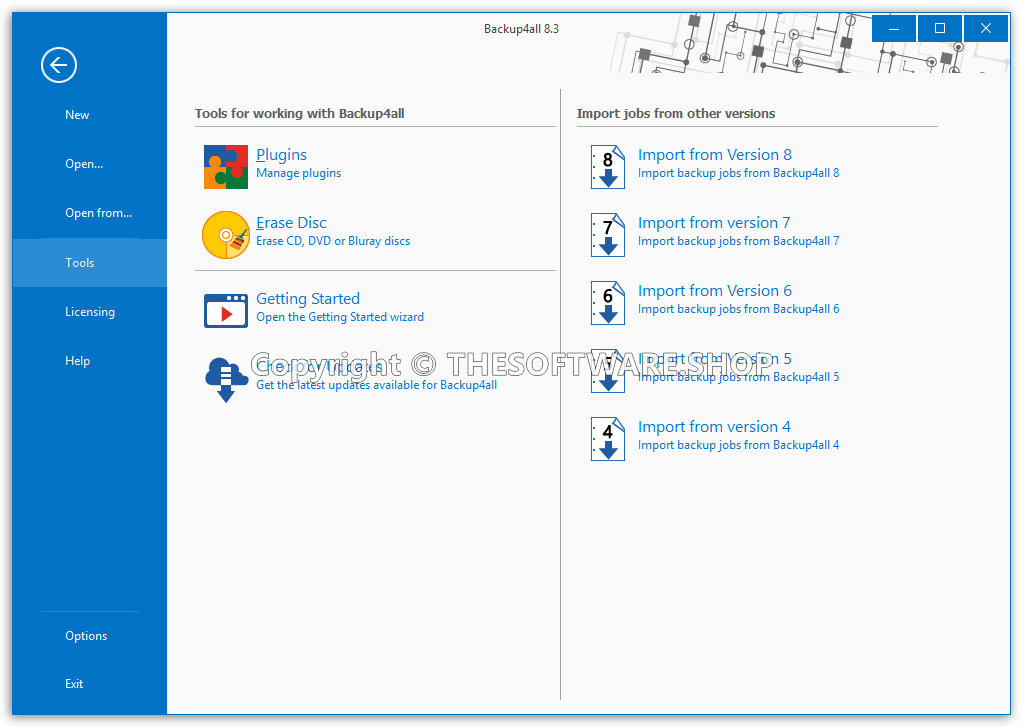Viewport: 1023px width, 727px height.
Task: Click the cloud download updates icon
Action: coord(226,379)
